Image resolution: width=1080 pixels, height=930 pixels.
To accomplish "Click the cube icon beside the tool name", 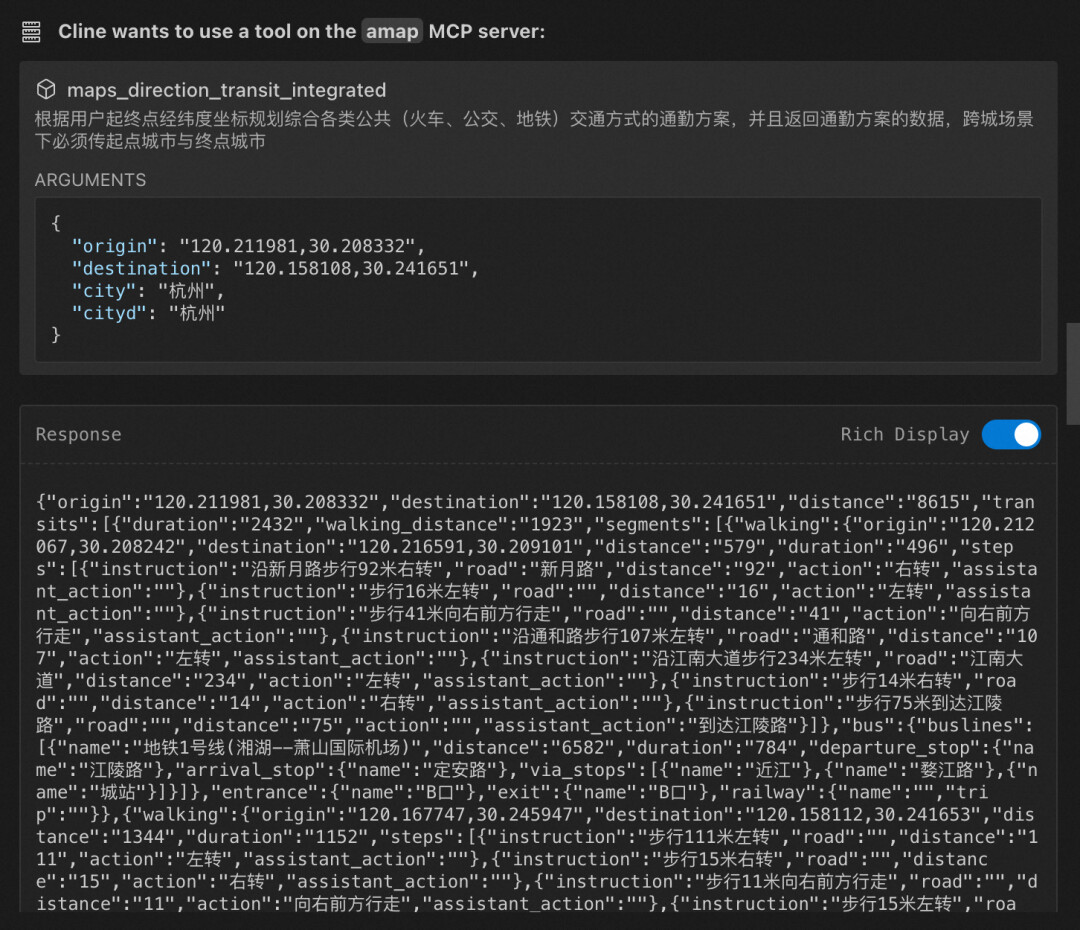I will [46, 90].
